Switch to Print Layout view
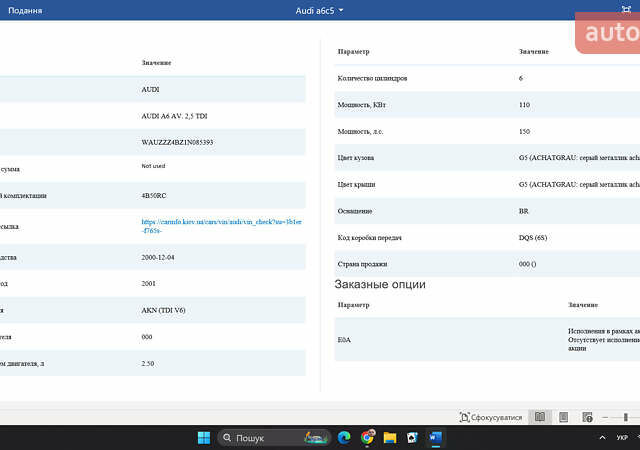640x450 pixels. click(563, 417)
